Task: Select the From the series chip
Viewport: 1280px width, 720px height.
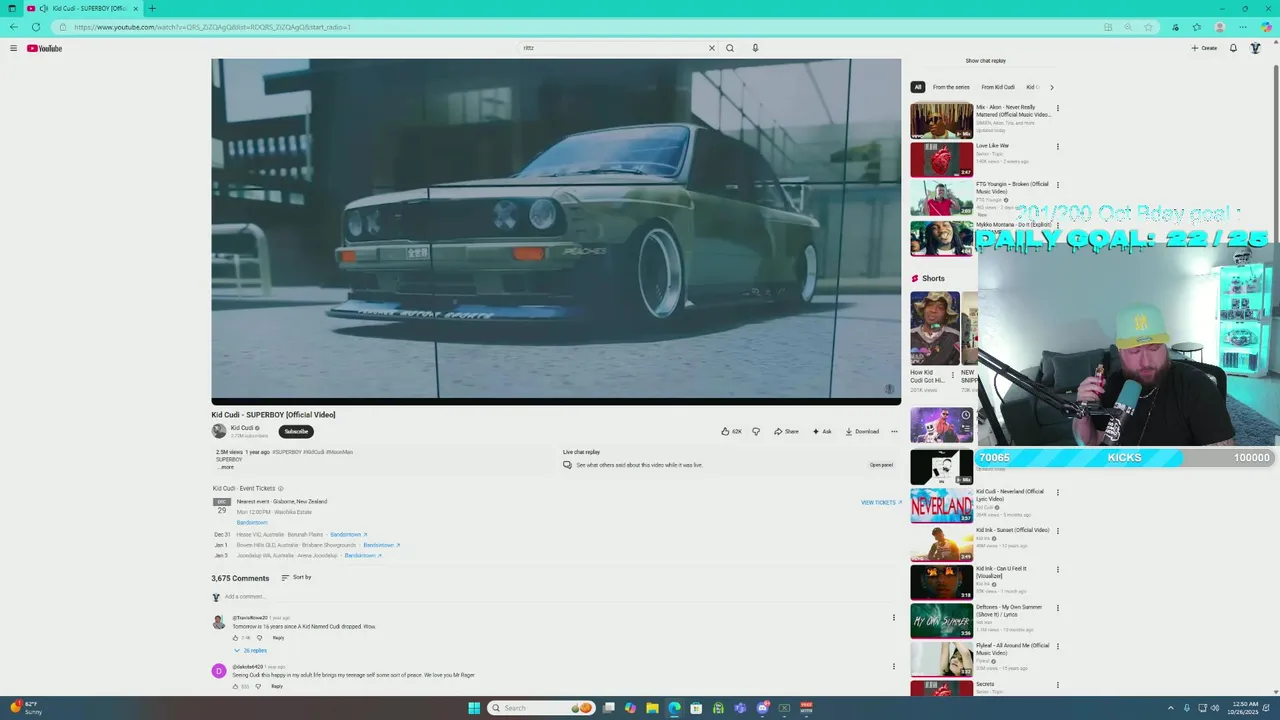Action: point(951,87)
